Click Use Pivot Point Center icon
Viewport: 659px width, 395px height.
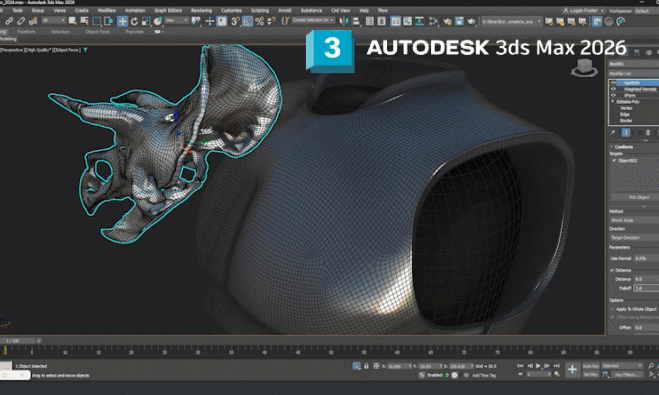[196, 21]
